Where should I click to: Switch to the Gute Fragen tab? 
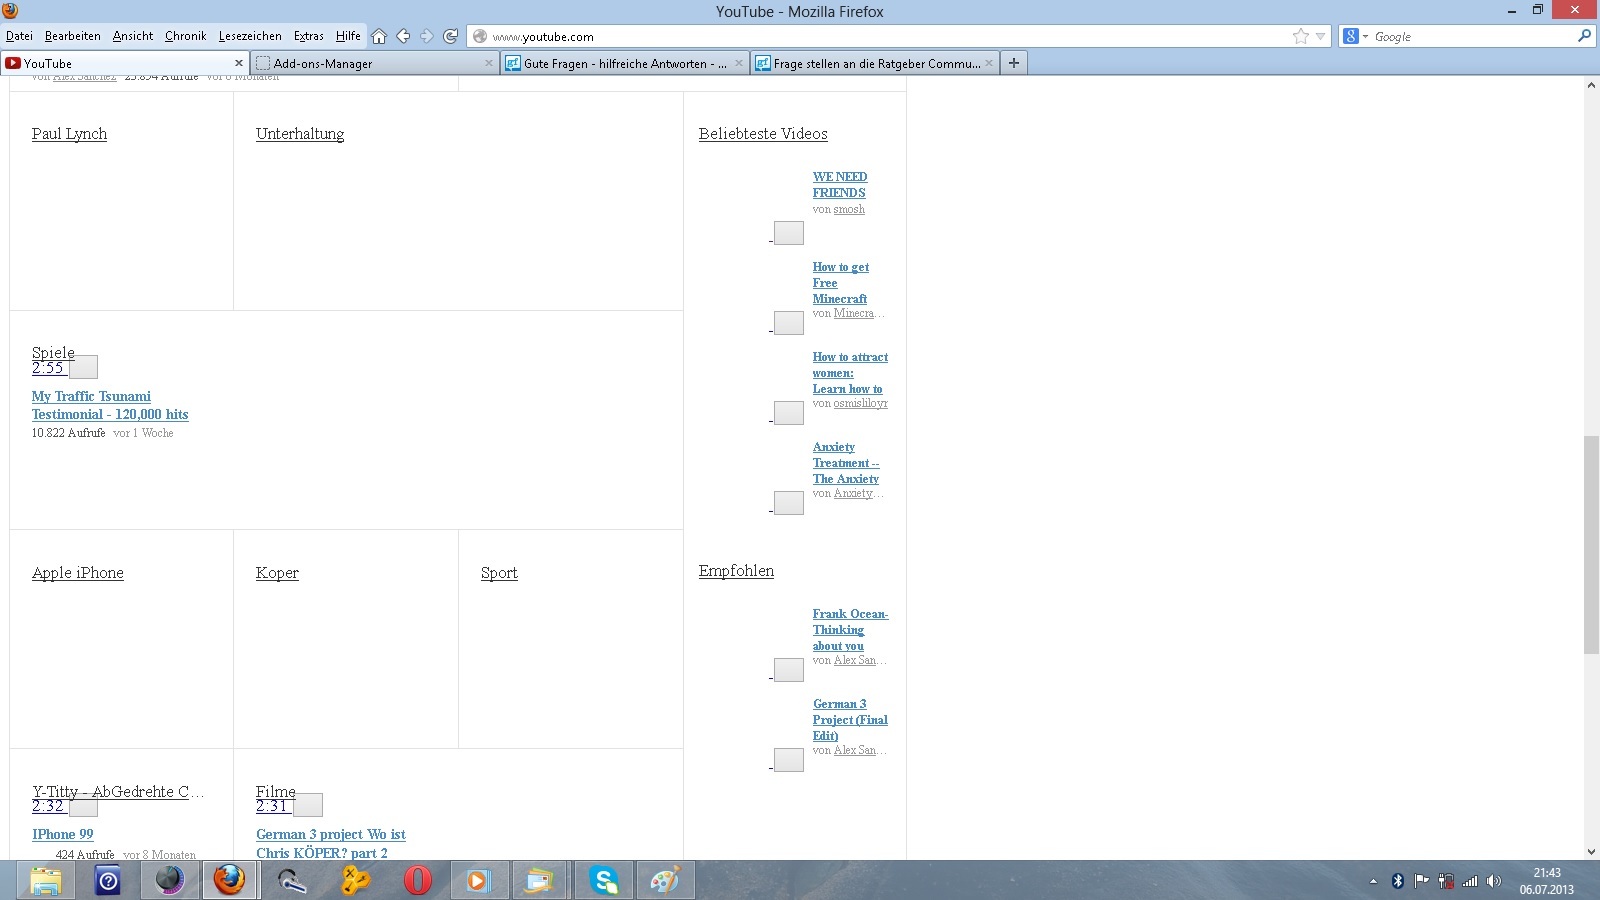625,63
